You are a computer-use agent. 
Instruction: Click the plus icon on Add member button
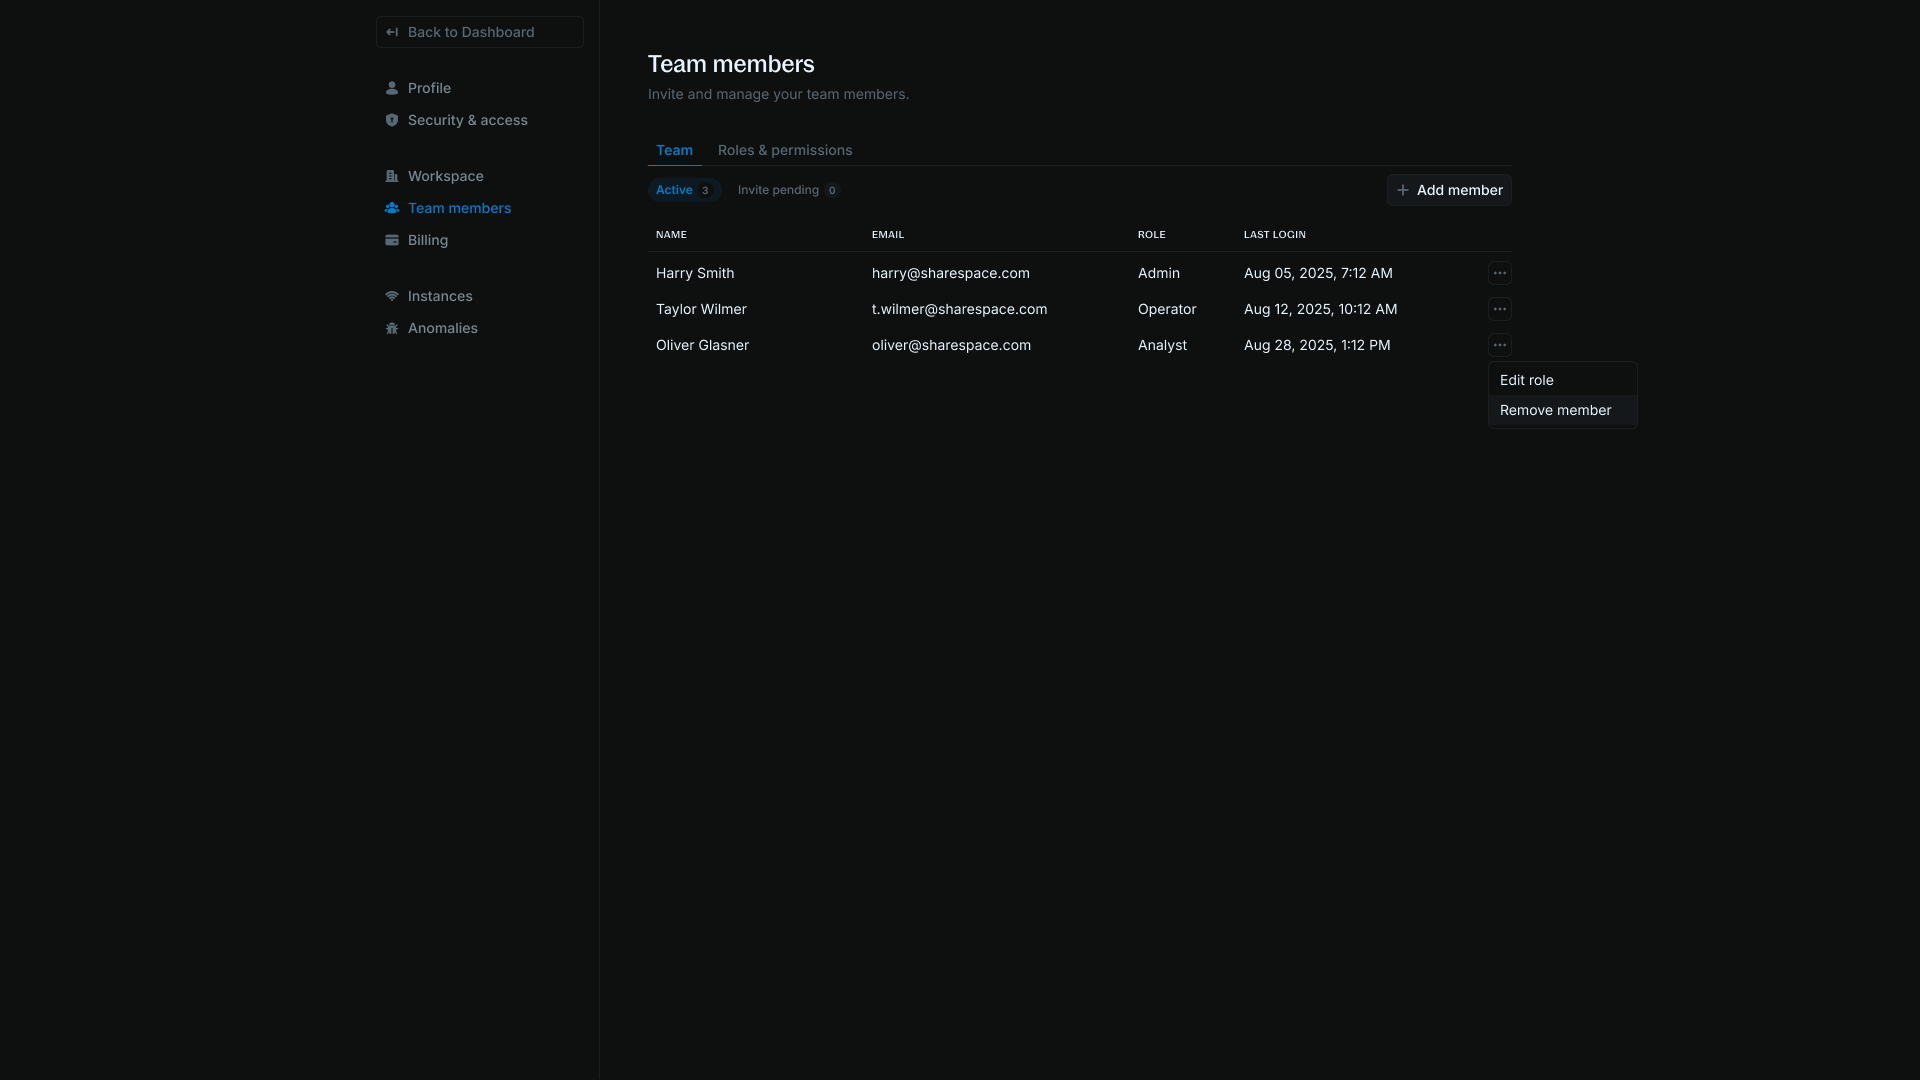(1403, 190)
